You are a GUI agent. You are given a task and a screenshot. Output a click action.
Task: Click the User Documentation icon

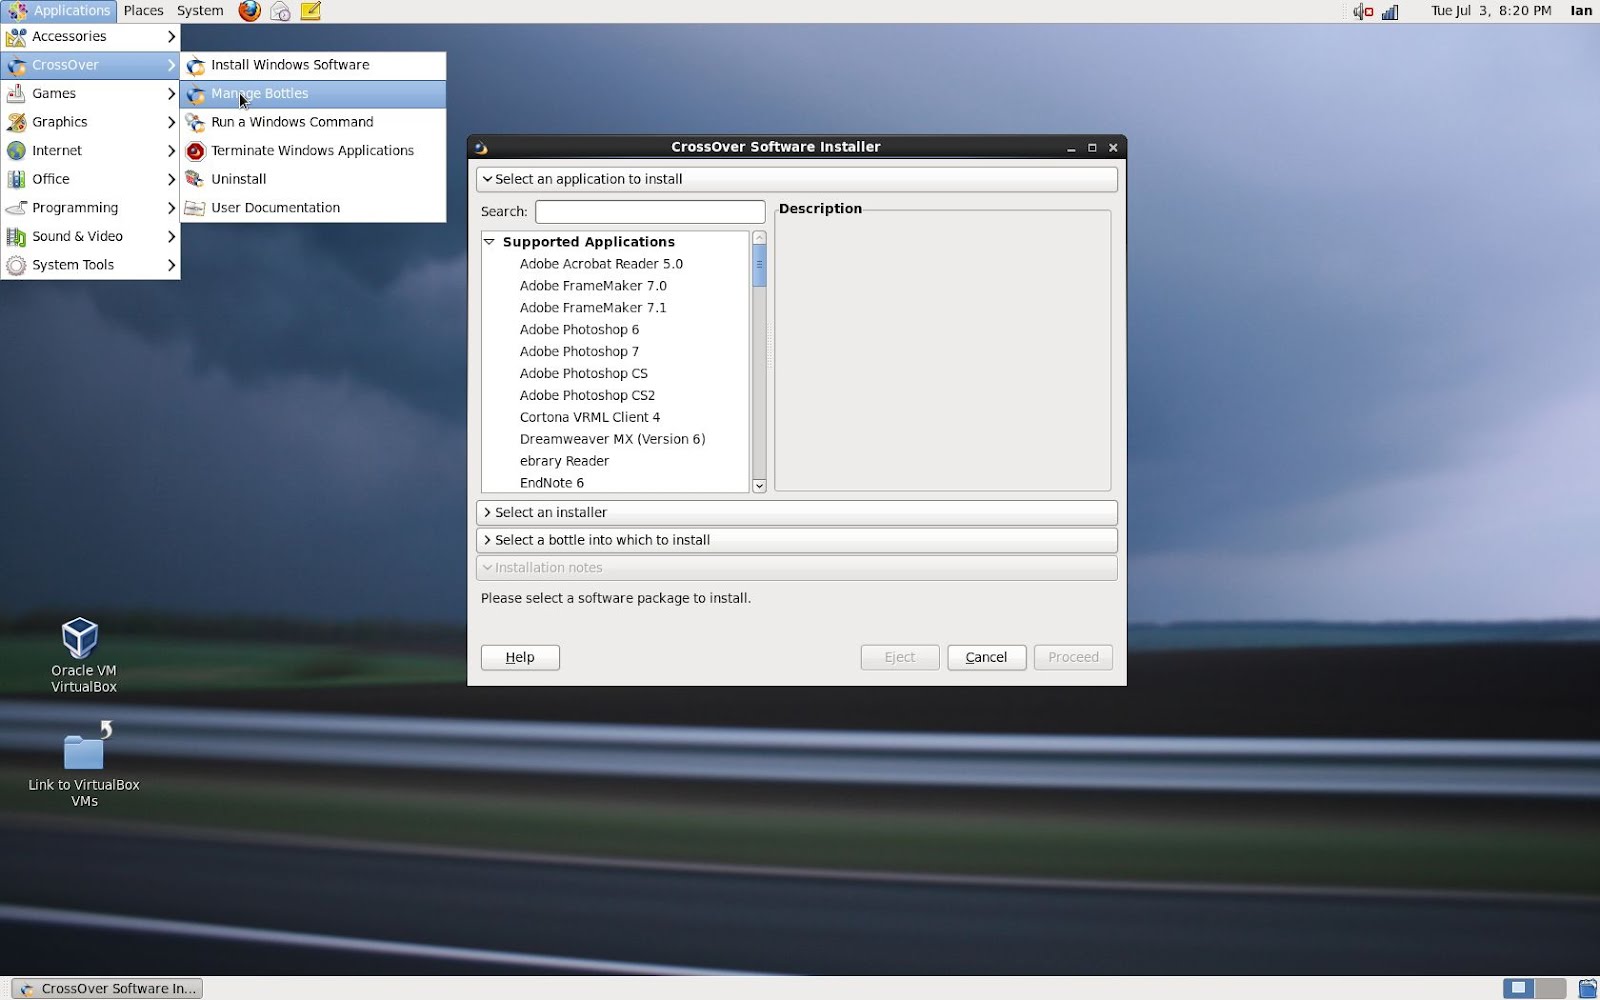195,208
